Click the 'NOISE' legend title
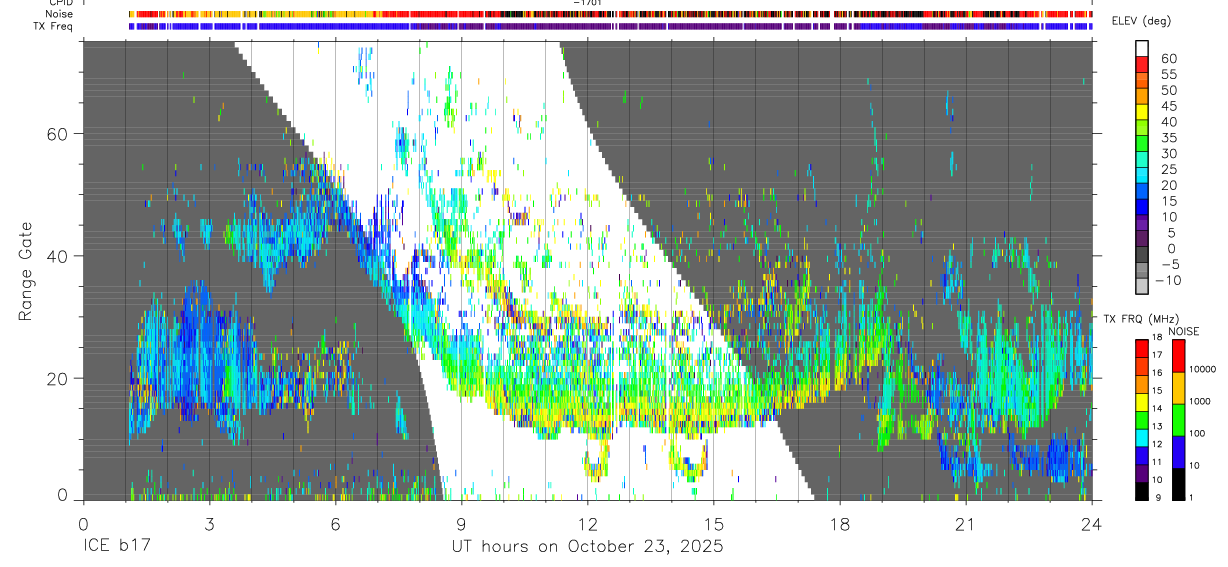The height and width of the screenshot is (567, 1228). (1184, 331)
